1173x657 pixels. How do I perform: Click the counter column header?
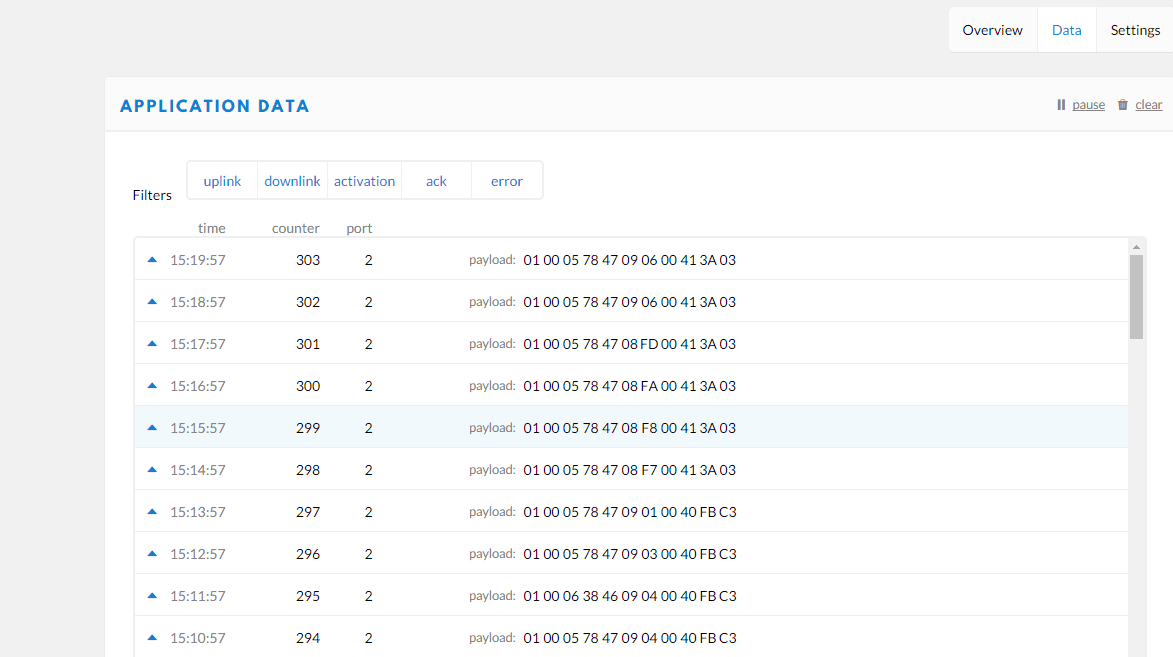295,228
